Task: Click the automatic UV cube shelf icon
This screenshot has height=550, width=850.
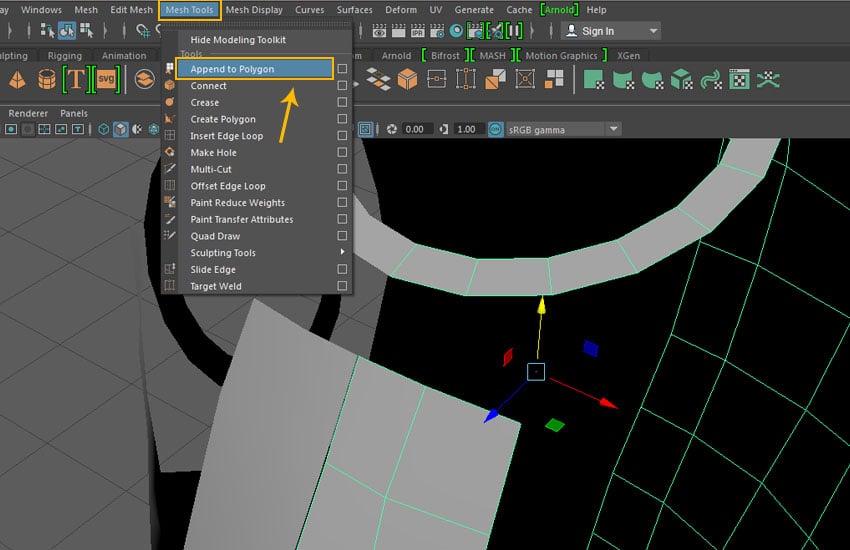Action: [x=681, y=80]
